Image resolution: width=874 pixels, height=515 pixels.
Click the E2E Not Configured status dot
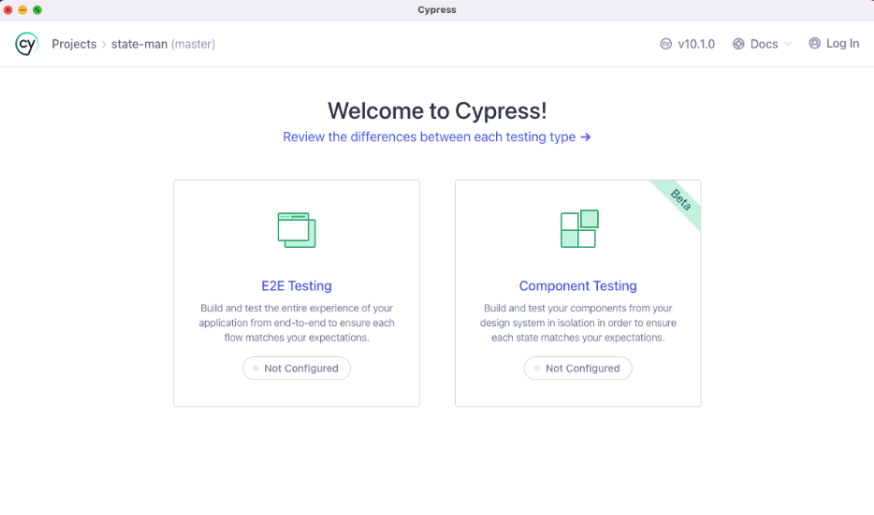256,368
